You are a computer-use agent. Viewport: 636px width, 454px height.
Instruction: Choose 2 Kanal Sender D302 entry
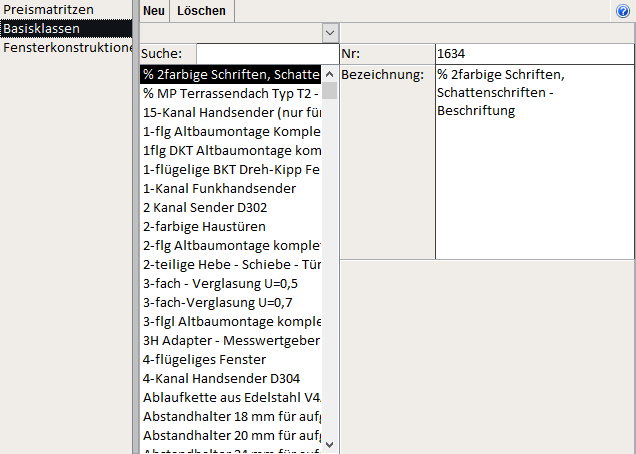205,207
